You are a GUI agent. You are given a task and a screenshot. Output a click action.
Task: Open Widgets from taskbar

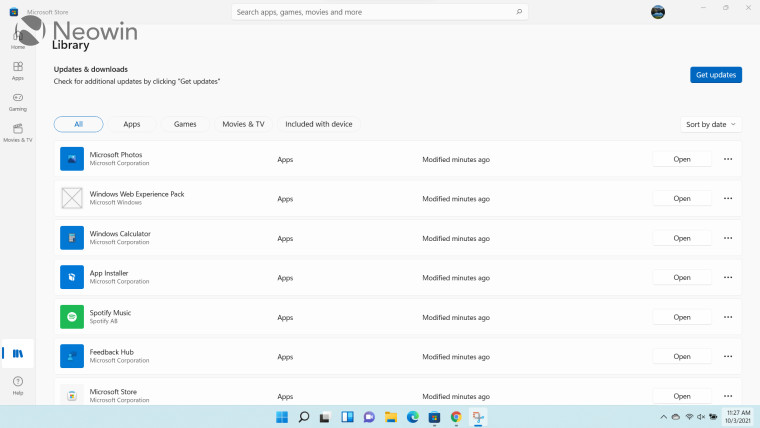[x=348, y=417]
